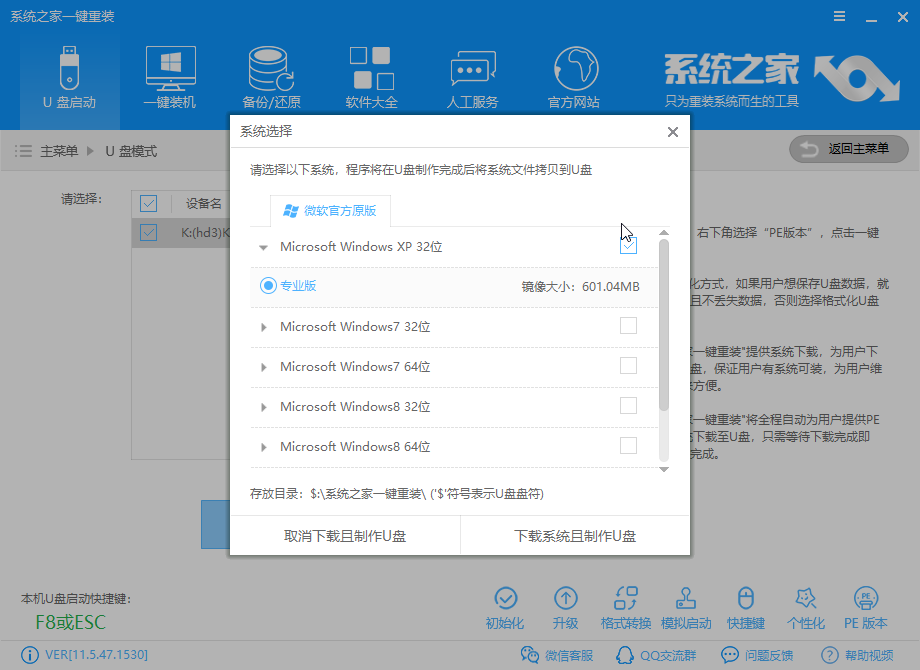Open the 格式转换 format conversion tool
The image size is (920, 670).
[x=626, y=605]
